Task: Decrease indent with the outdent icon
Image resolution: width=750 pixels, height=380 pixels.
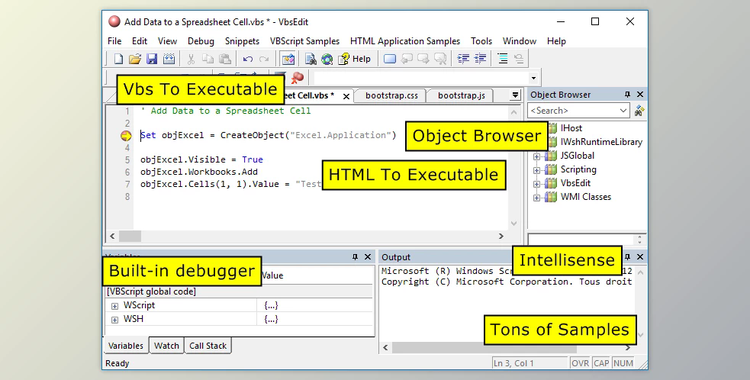Action: (x=463, y=59)
